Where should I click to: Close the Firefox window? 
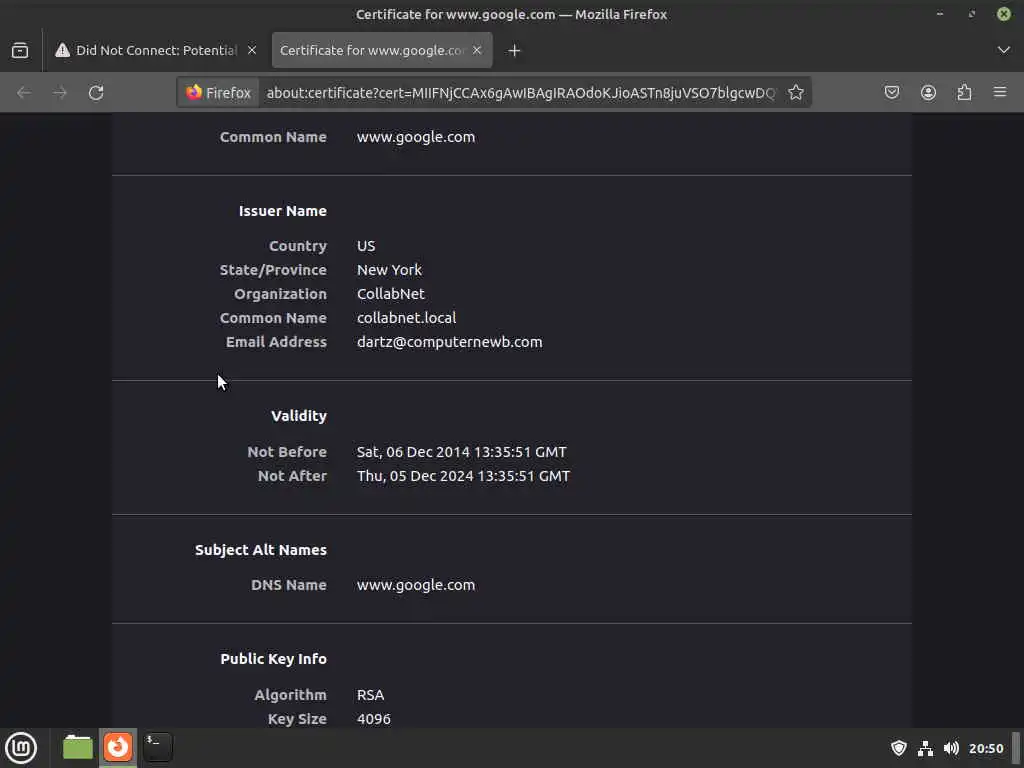pos(1004,14)
